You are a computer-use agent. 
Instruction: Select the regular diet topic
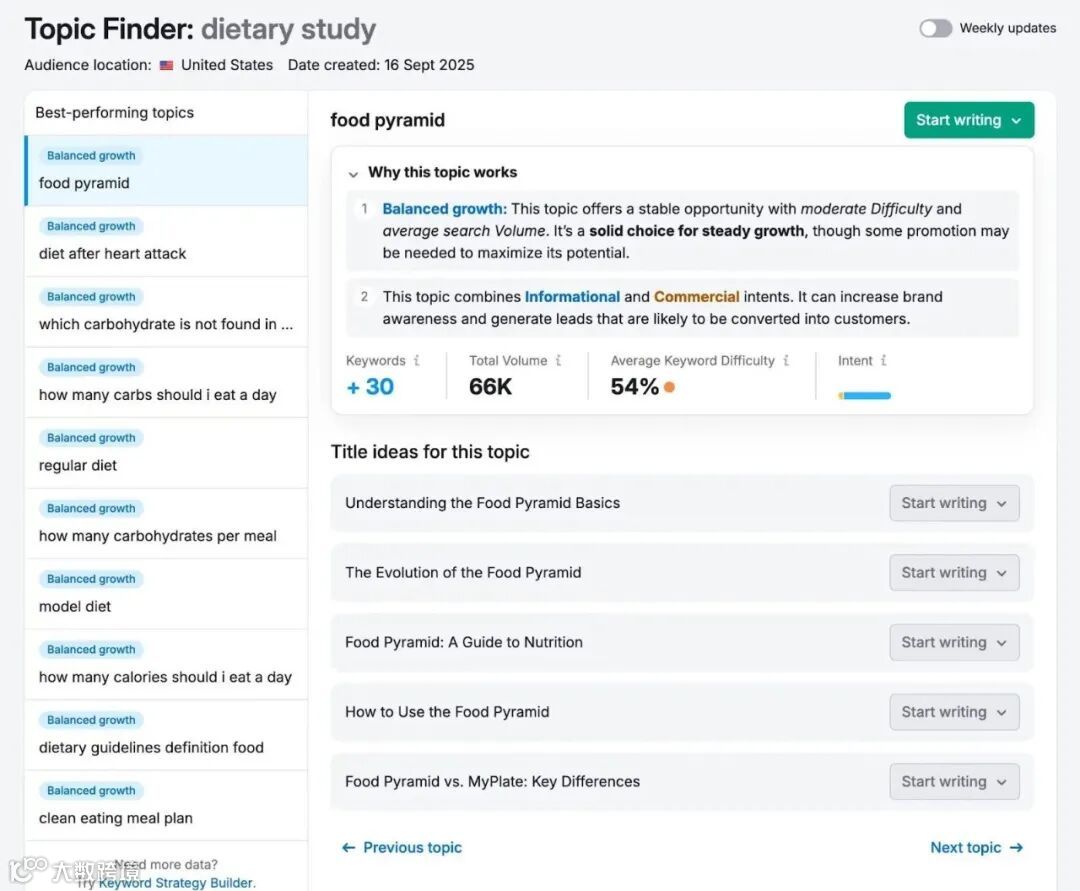click(78, 465)
